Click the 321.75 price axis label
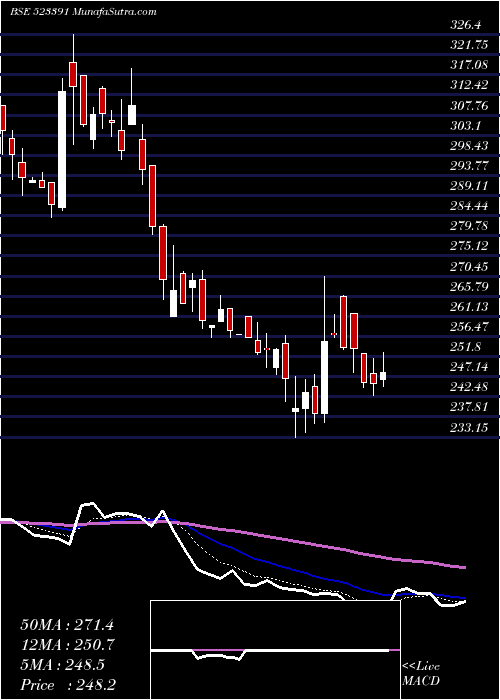500x700 pixels. click(468, 45)
